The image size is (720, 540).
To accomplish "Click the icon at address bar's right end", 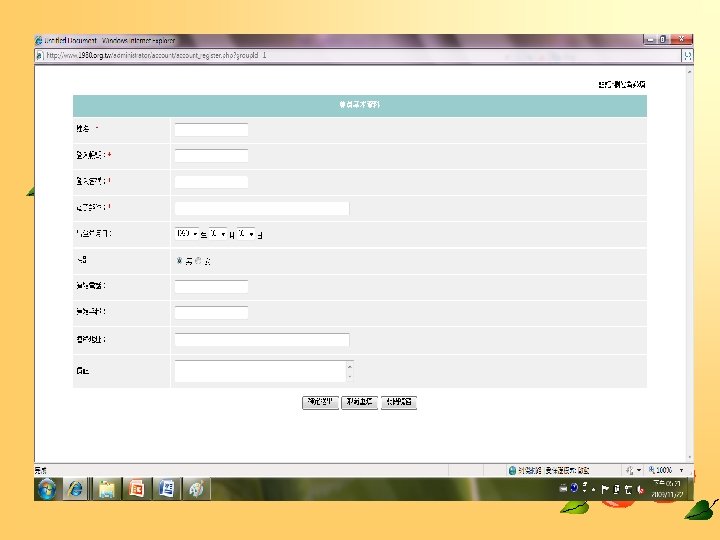I will (x=687, y=56).
